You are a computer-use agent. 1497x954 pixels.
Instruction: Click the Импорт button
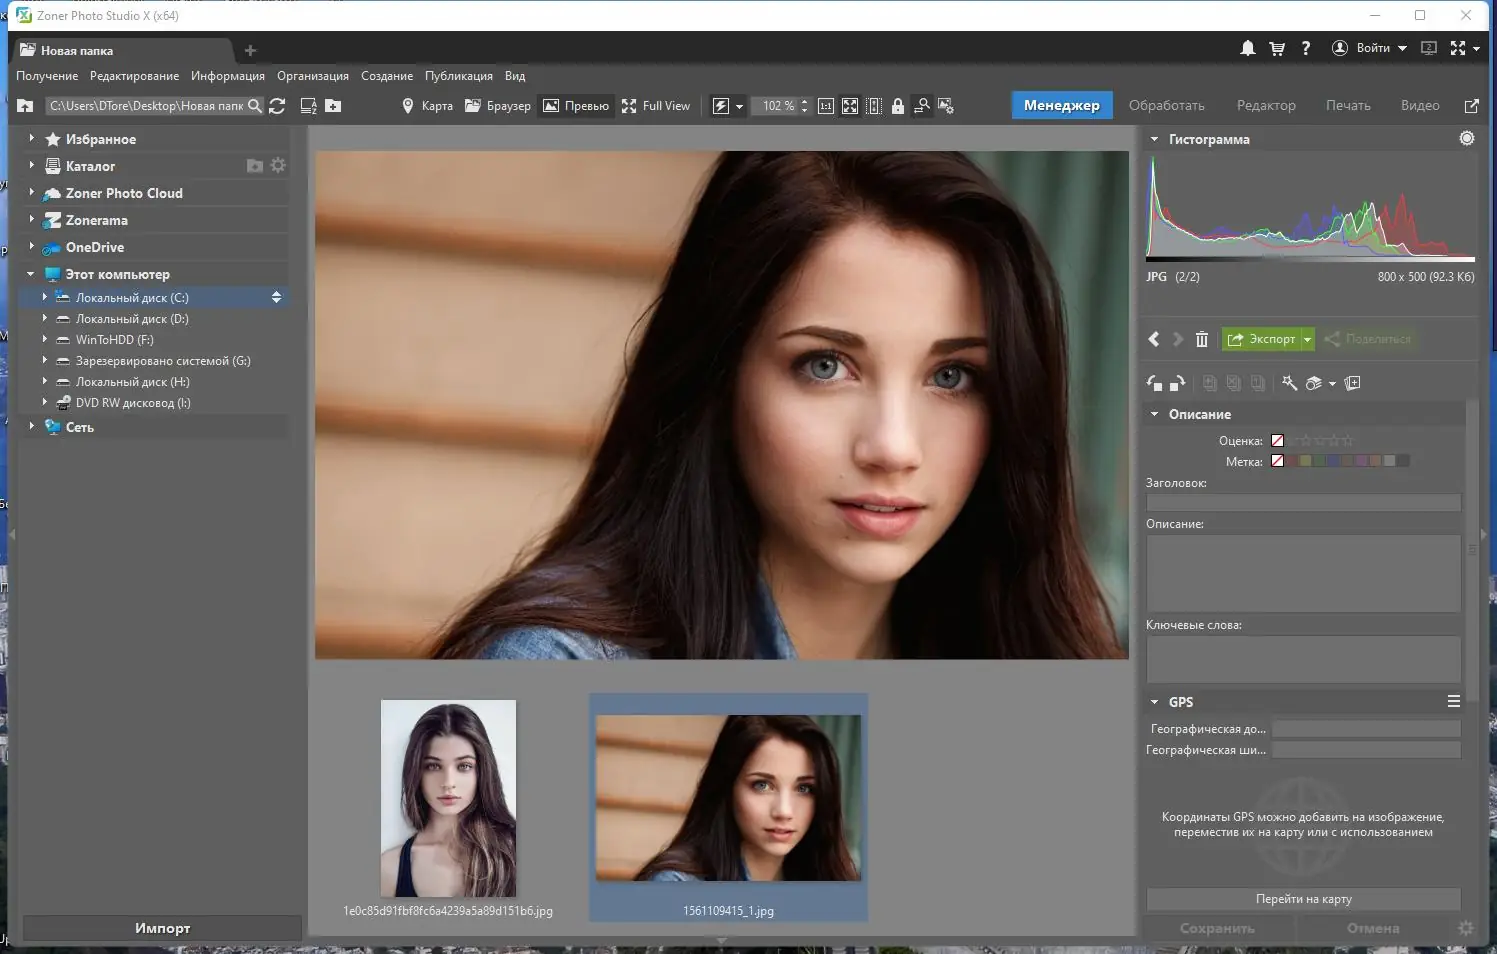click(161, 928)
